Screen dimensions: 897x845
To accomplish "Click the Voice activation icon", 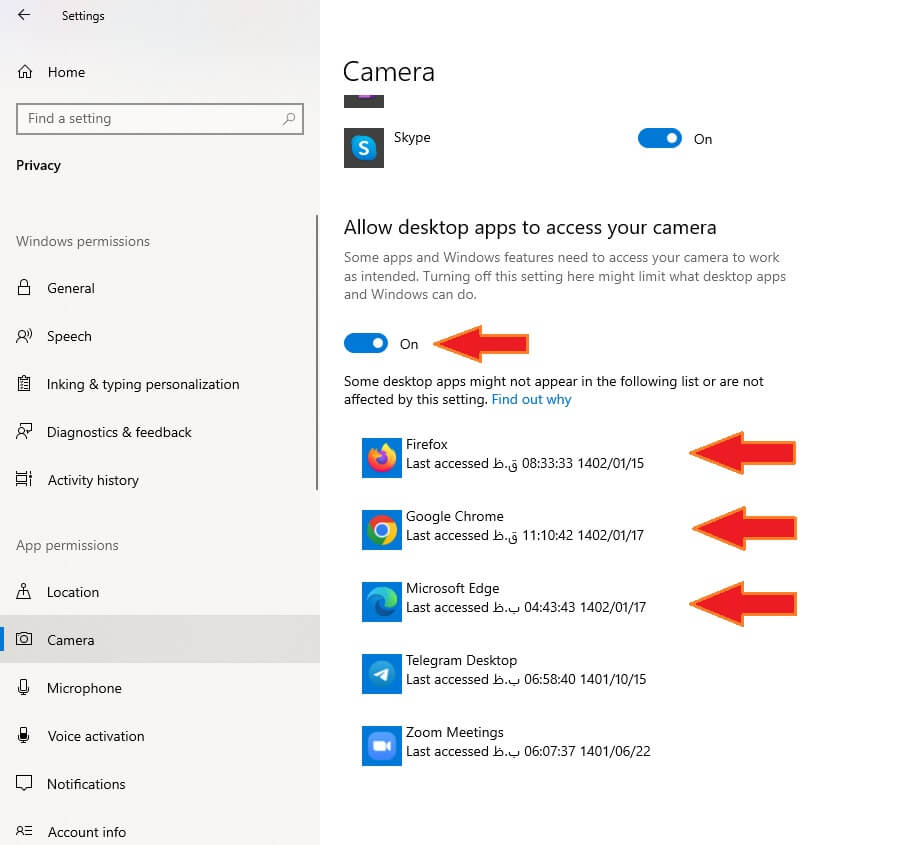I will tap(23, 735).
